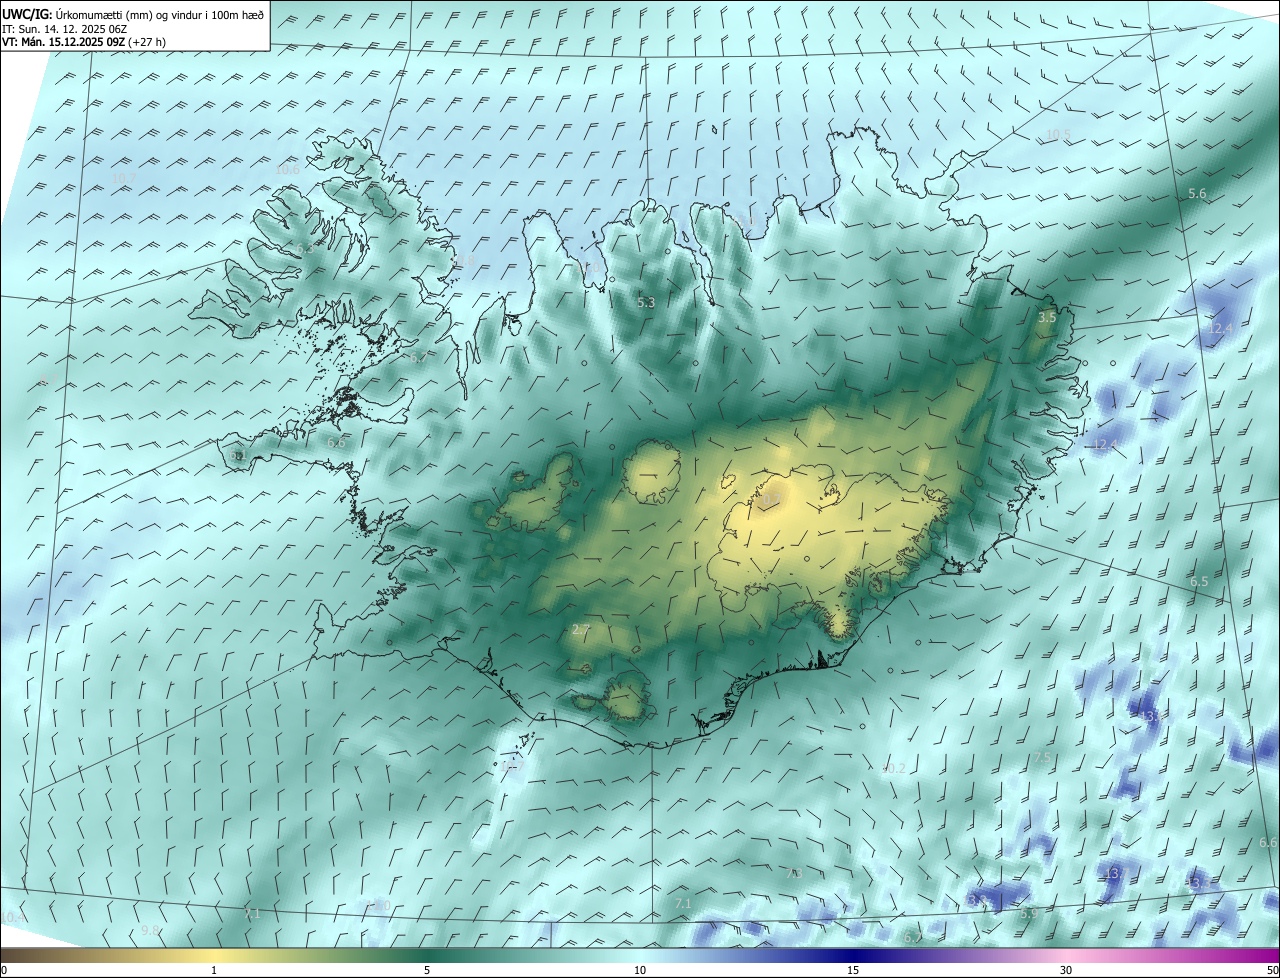Click the '7.5' value label on the map
The image size is (1280, 978).
pos(1042,758)
